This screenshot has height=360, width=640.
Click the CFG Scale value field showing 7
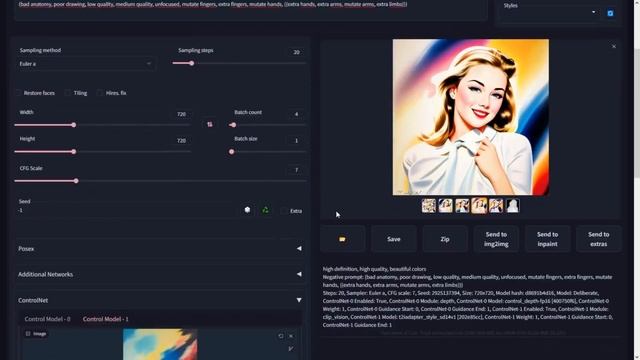point(296,170)
